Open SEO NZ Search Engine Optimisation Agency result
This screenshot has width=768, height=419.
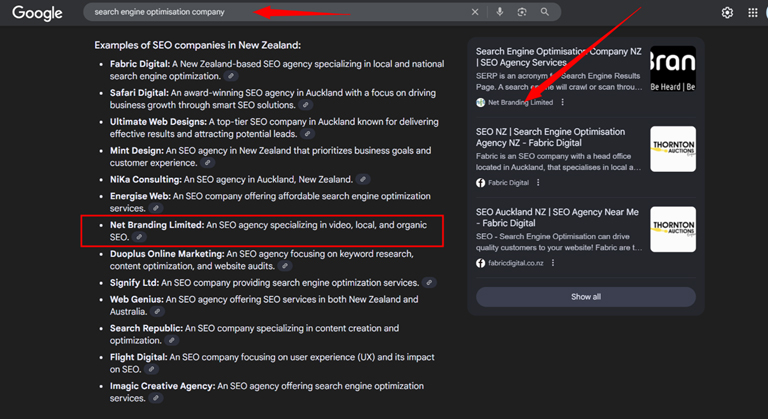pyautogui.click(x=551, y=137)
